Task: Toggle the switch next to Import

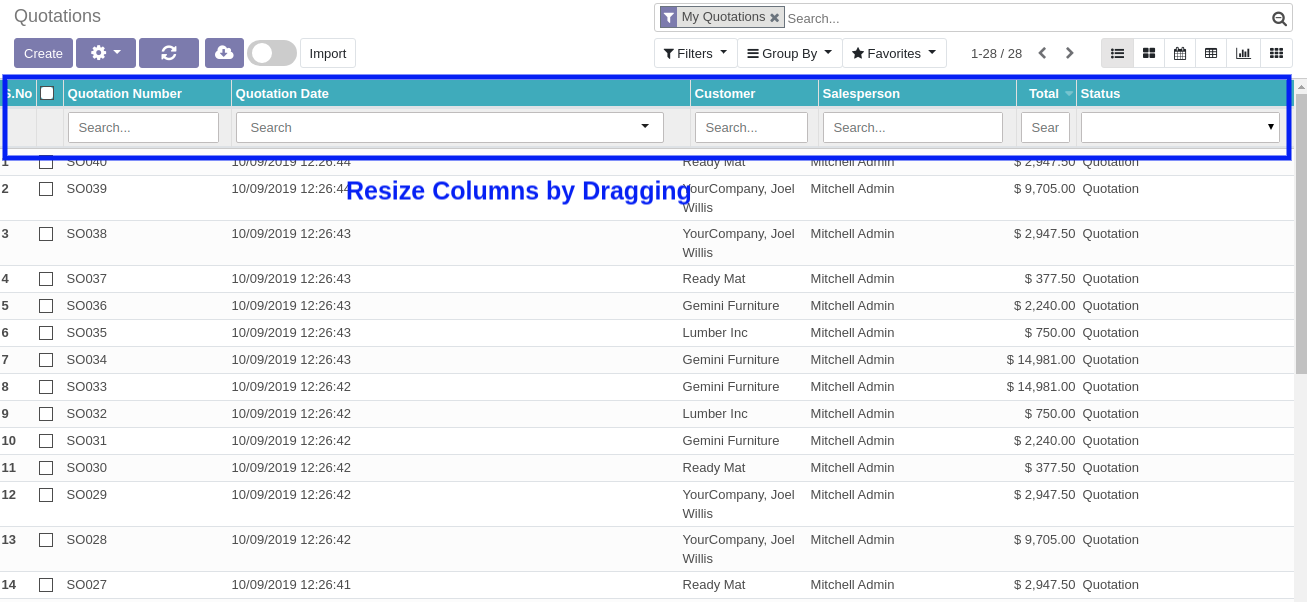Action: [271, 53]
